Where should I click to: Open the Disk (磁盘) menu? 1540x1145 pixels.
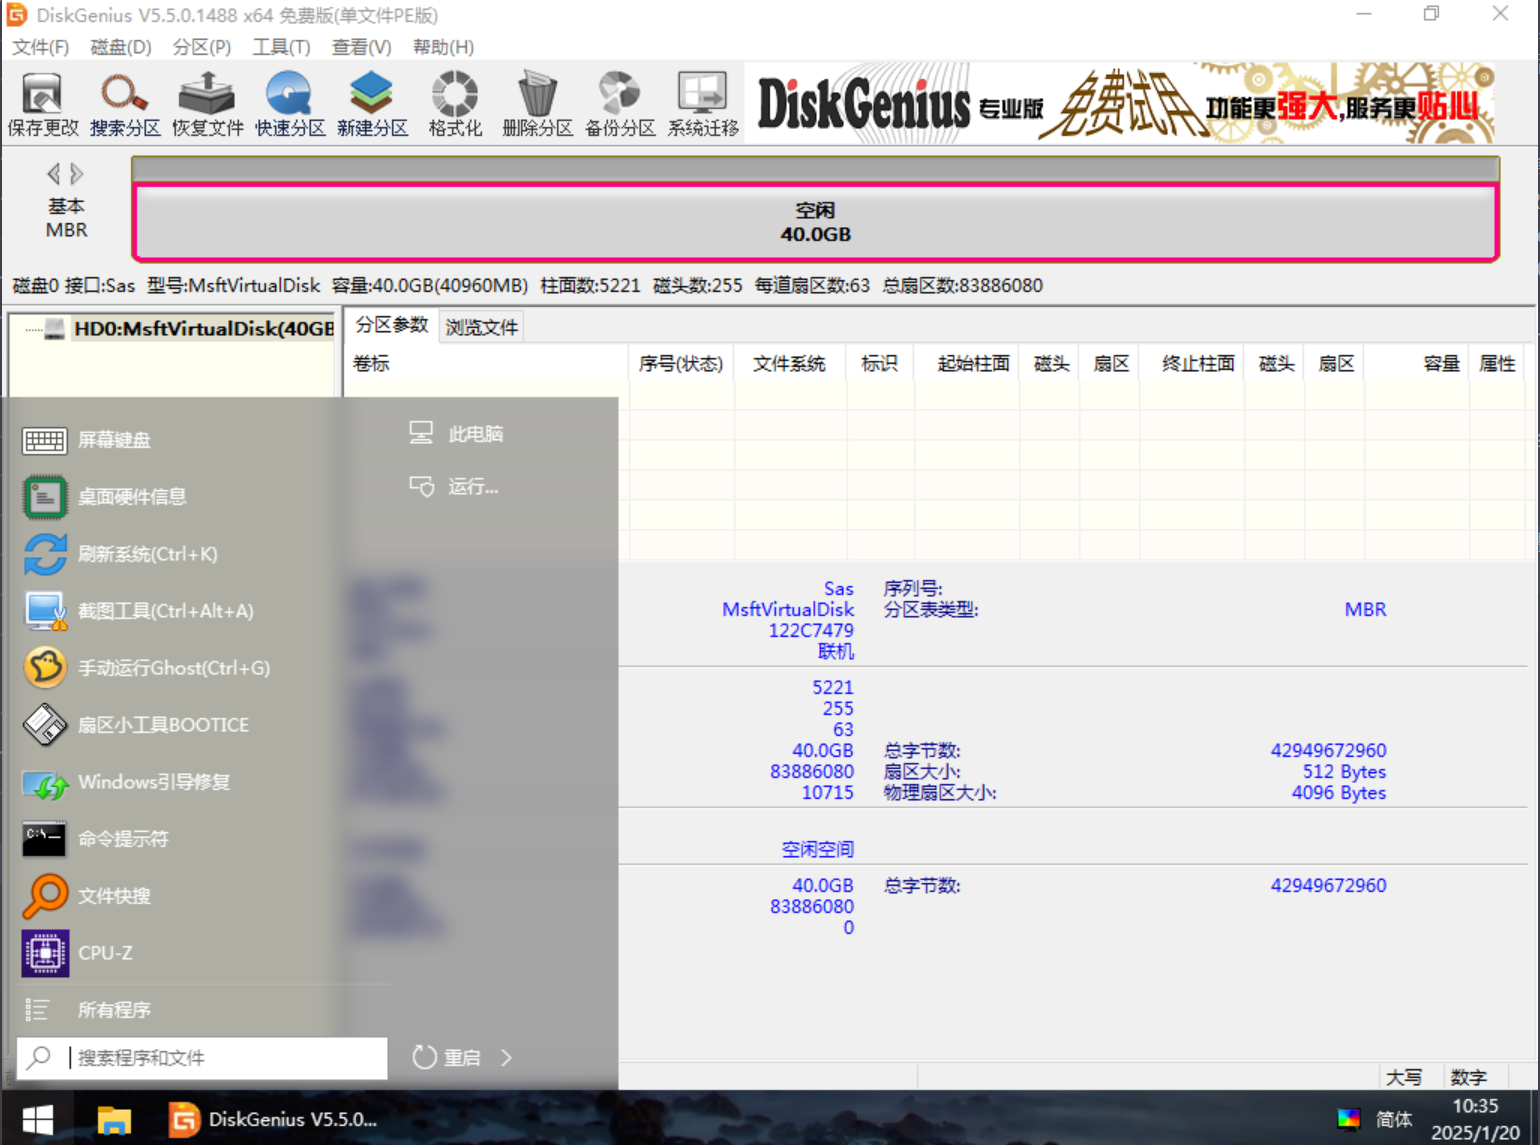point(121,47)
